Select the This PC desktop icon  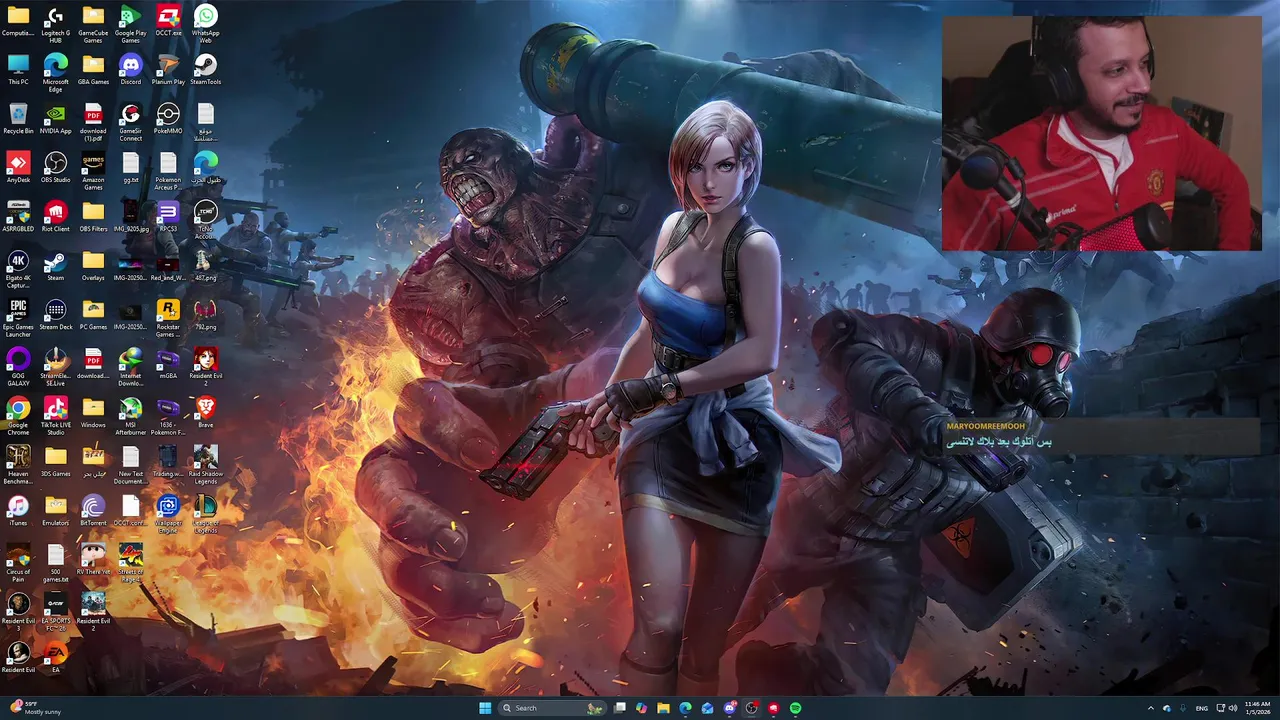[18, 69]
